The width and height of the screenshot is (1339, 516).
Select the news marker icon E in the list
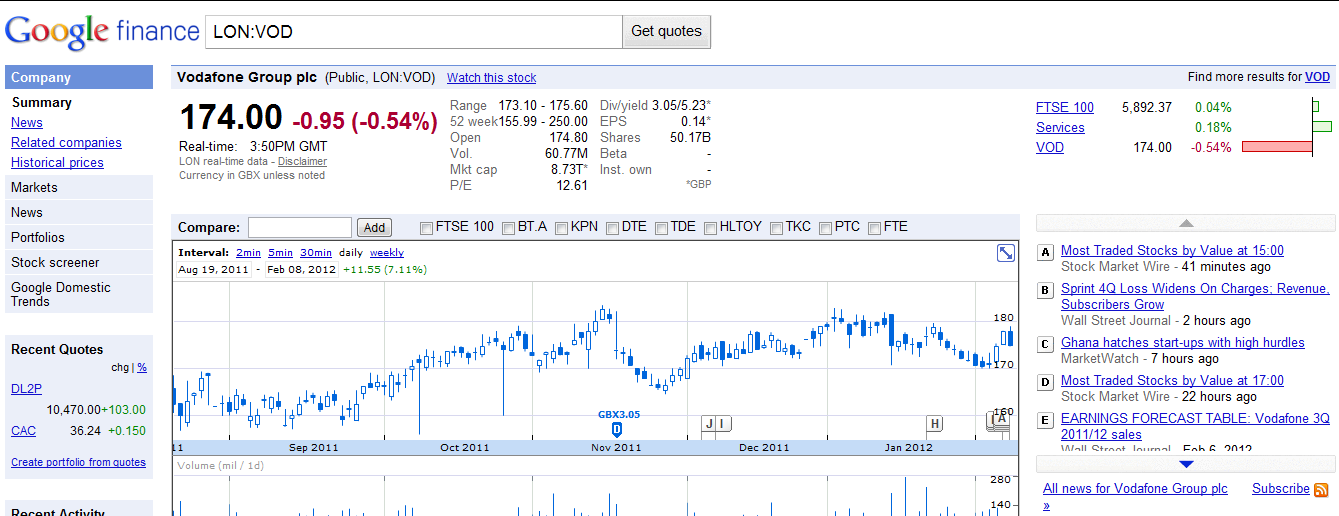[x=1046, y=420]
